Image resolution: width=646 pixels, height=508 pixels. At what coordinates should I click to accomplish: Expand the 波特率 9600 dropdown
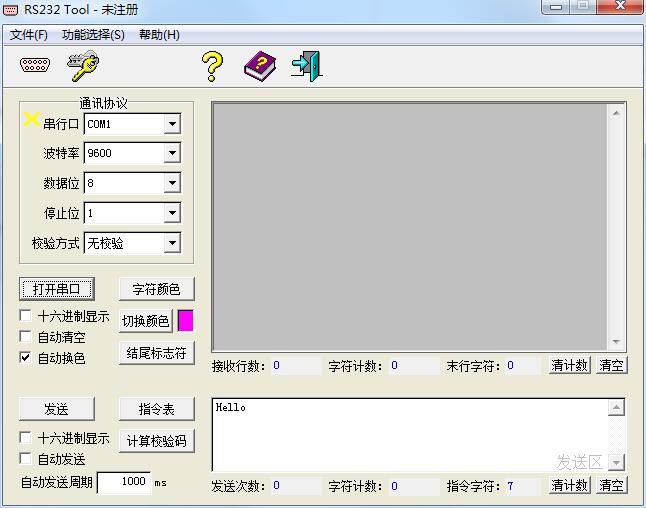[x=172, y=153]
